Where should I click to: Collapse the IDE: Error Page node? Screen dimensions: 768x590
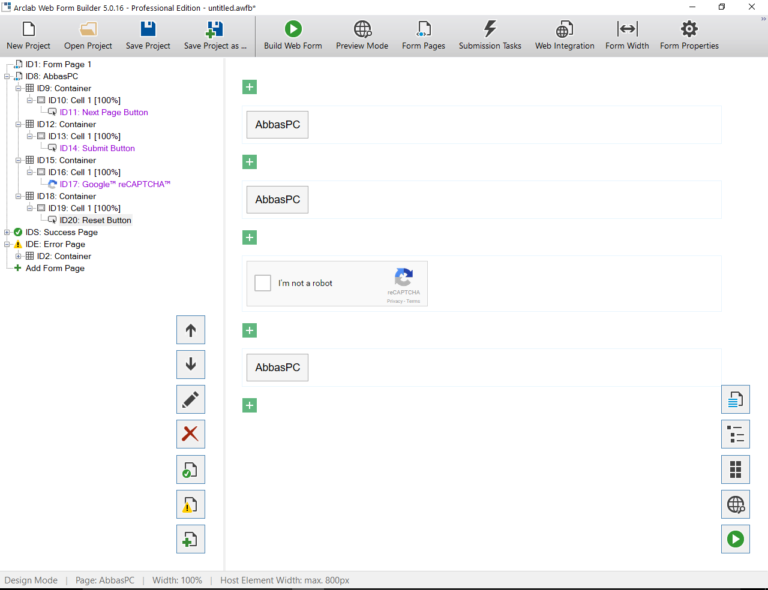pos(7,244)
